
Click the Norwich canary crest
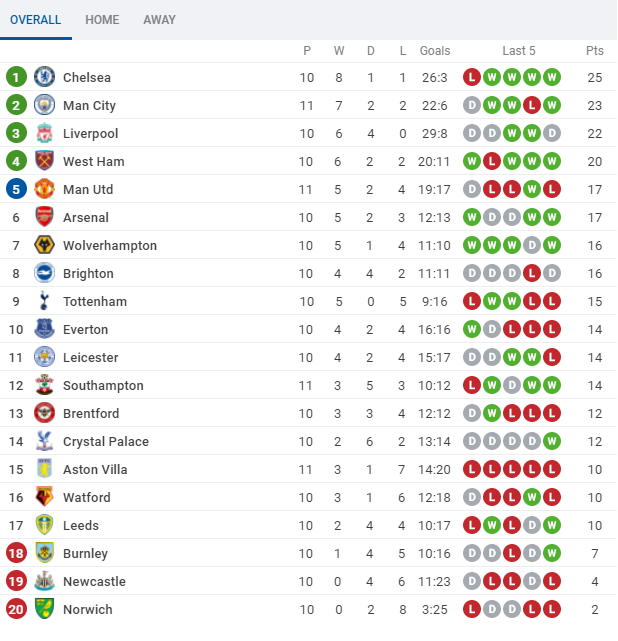click(x=44, y=609)
